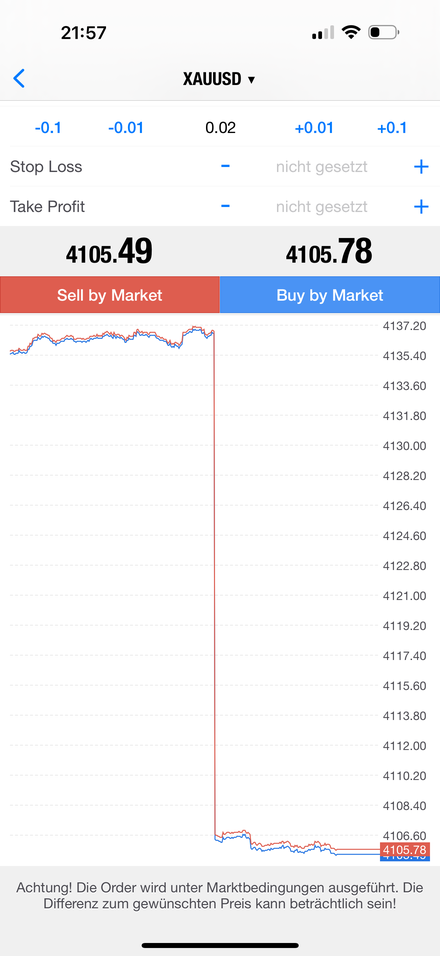Tap the battery status icon

(x=383, y=32)
